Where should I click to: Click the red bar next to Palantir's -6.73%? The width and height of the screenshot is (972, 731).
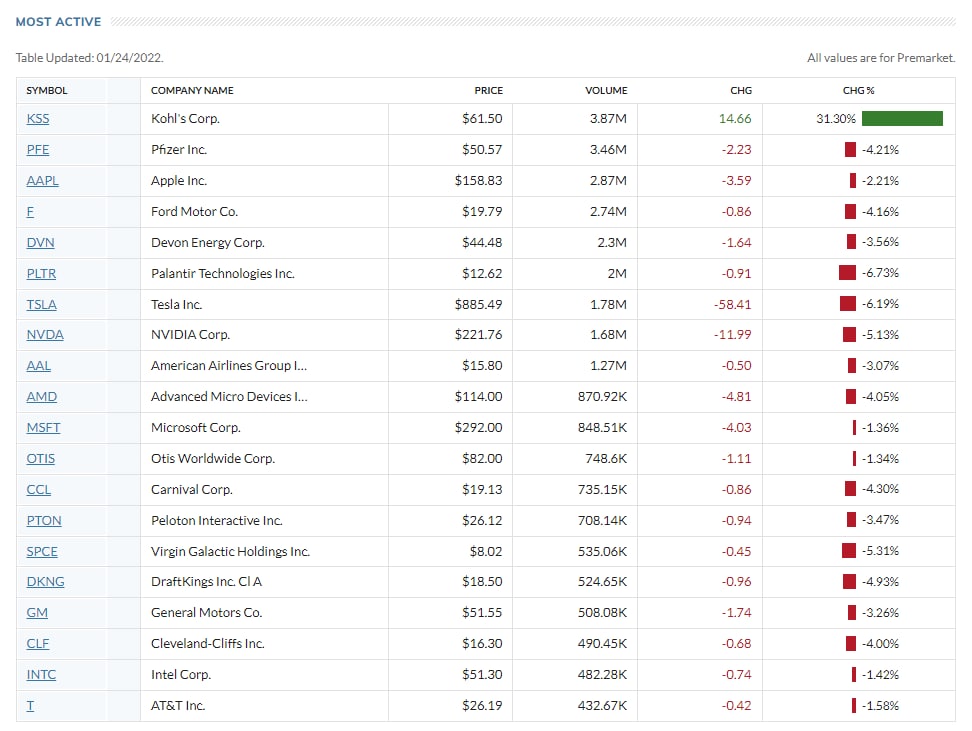[847, 273]
